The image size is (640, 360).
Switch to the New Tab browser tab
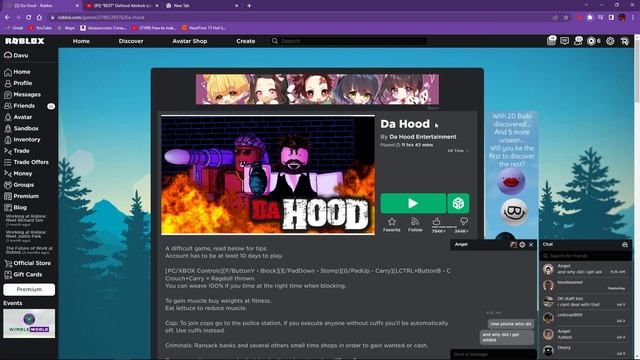[201, 6]
